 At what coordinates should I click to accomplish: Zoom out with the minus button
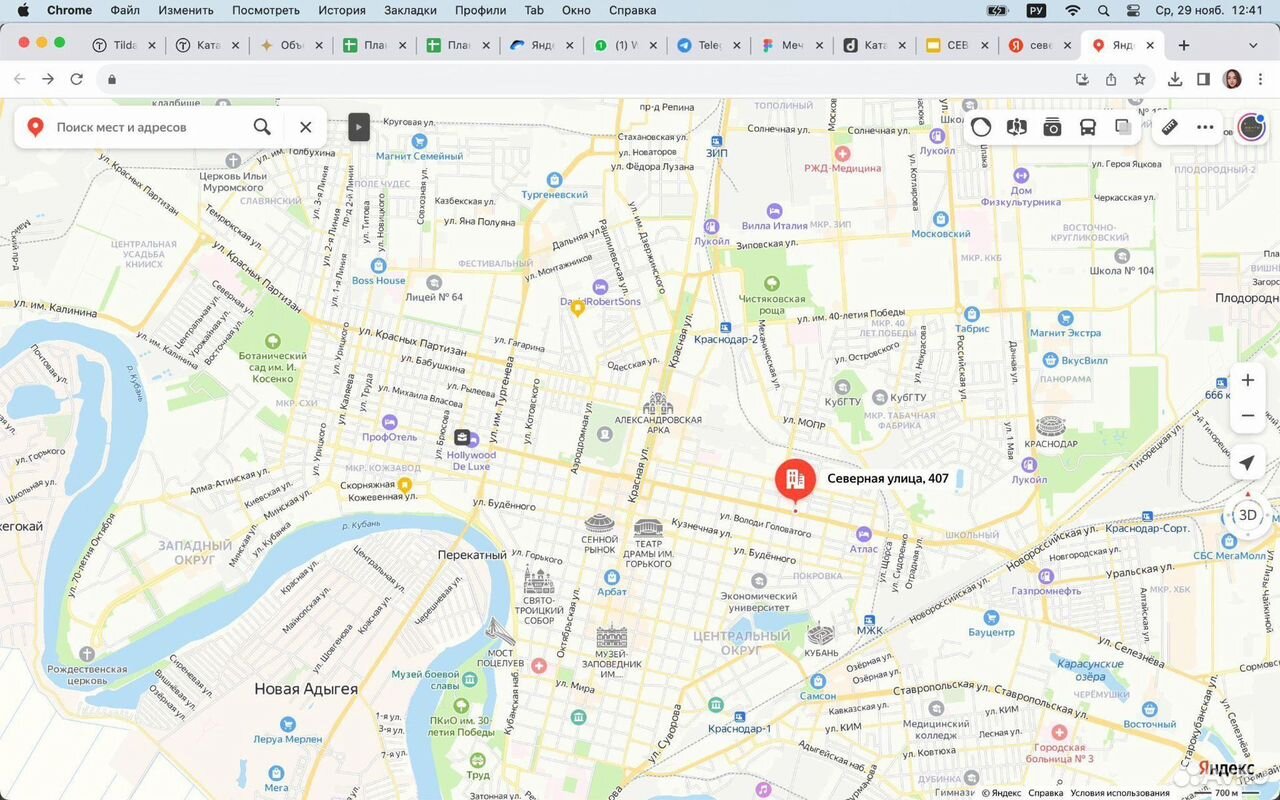point(1248,415)
